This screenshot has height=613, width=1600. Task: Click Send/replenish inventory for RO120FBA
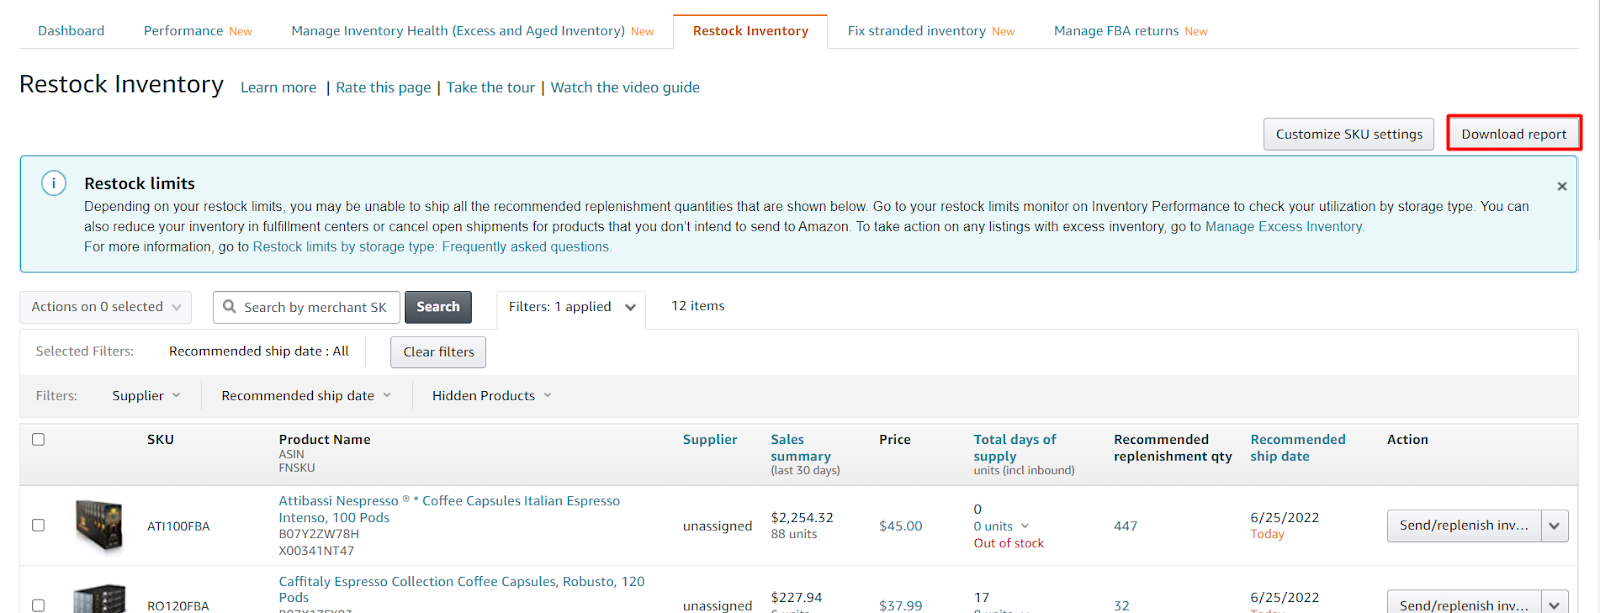(x=1464, y=602)
